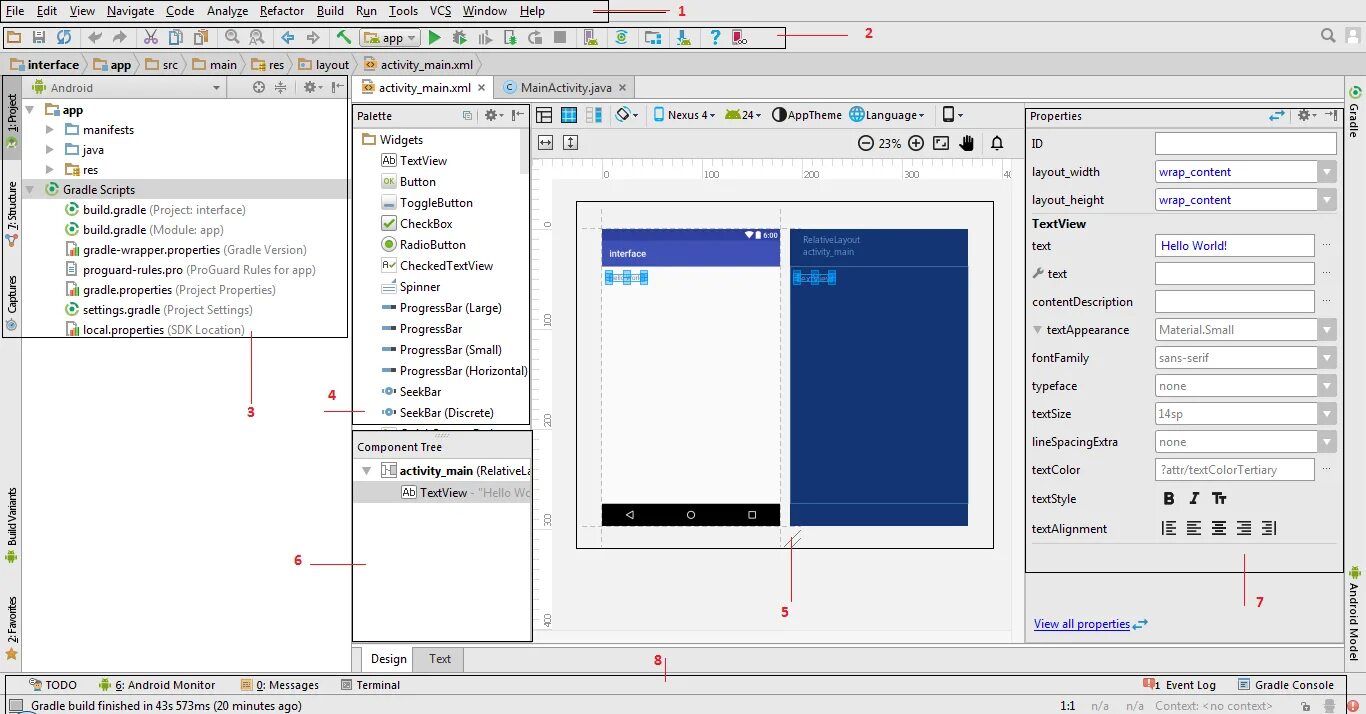
Task: Click the Synchronize icon in the toolbar
Action: pos(64,38)
